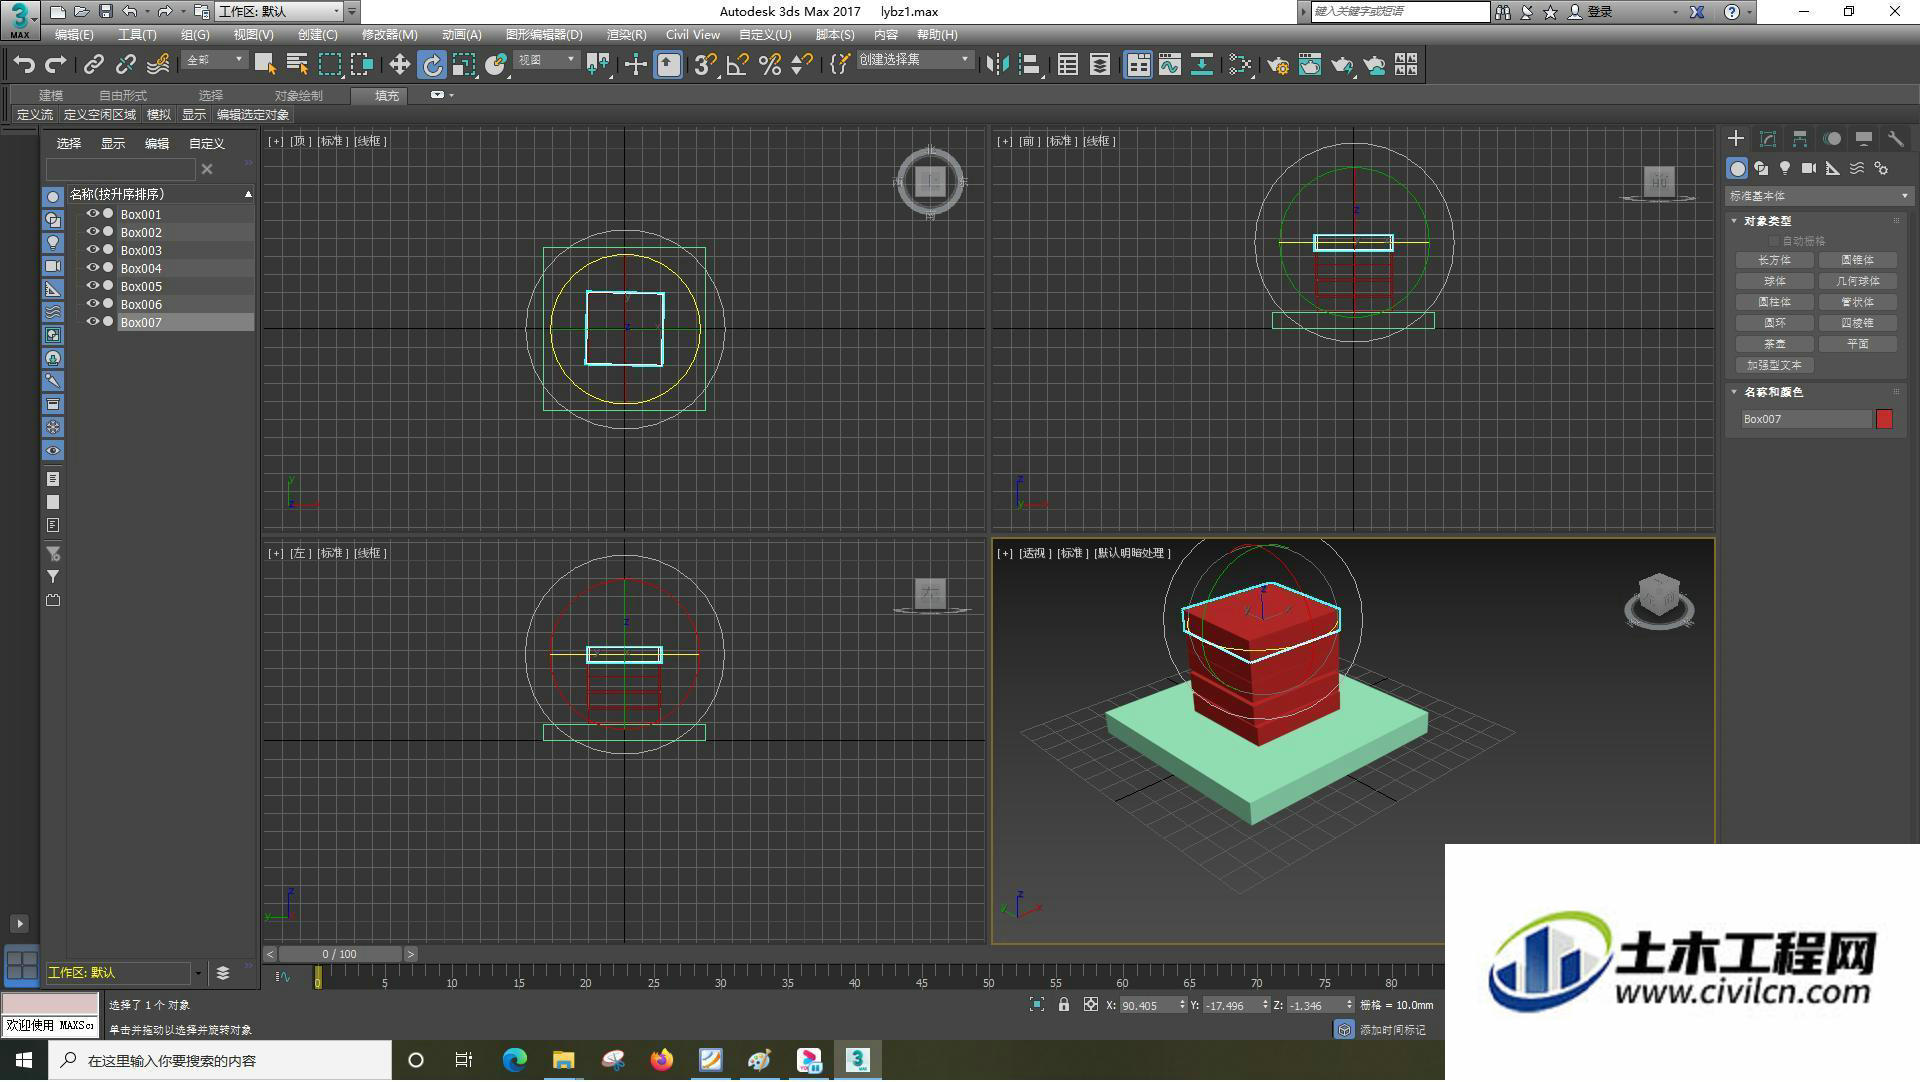Open the 渲染(R) menu
The height and width of the screenshot is (1082, 1920).
[x=627, y=35]
